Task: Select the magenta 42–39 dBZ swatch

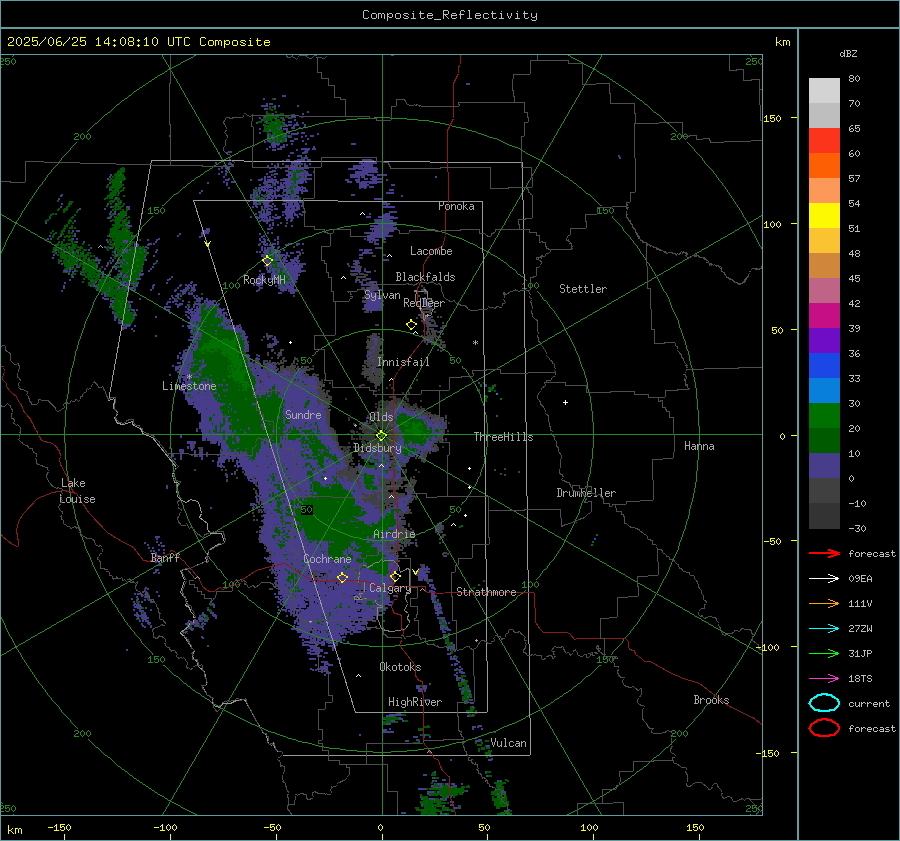Action: pos(824,316)
